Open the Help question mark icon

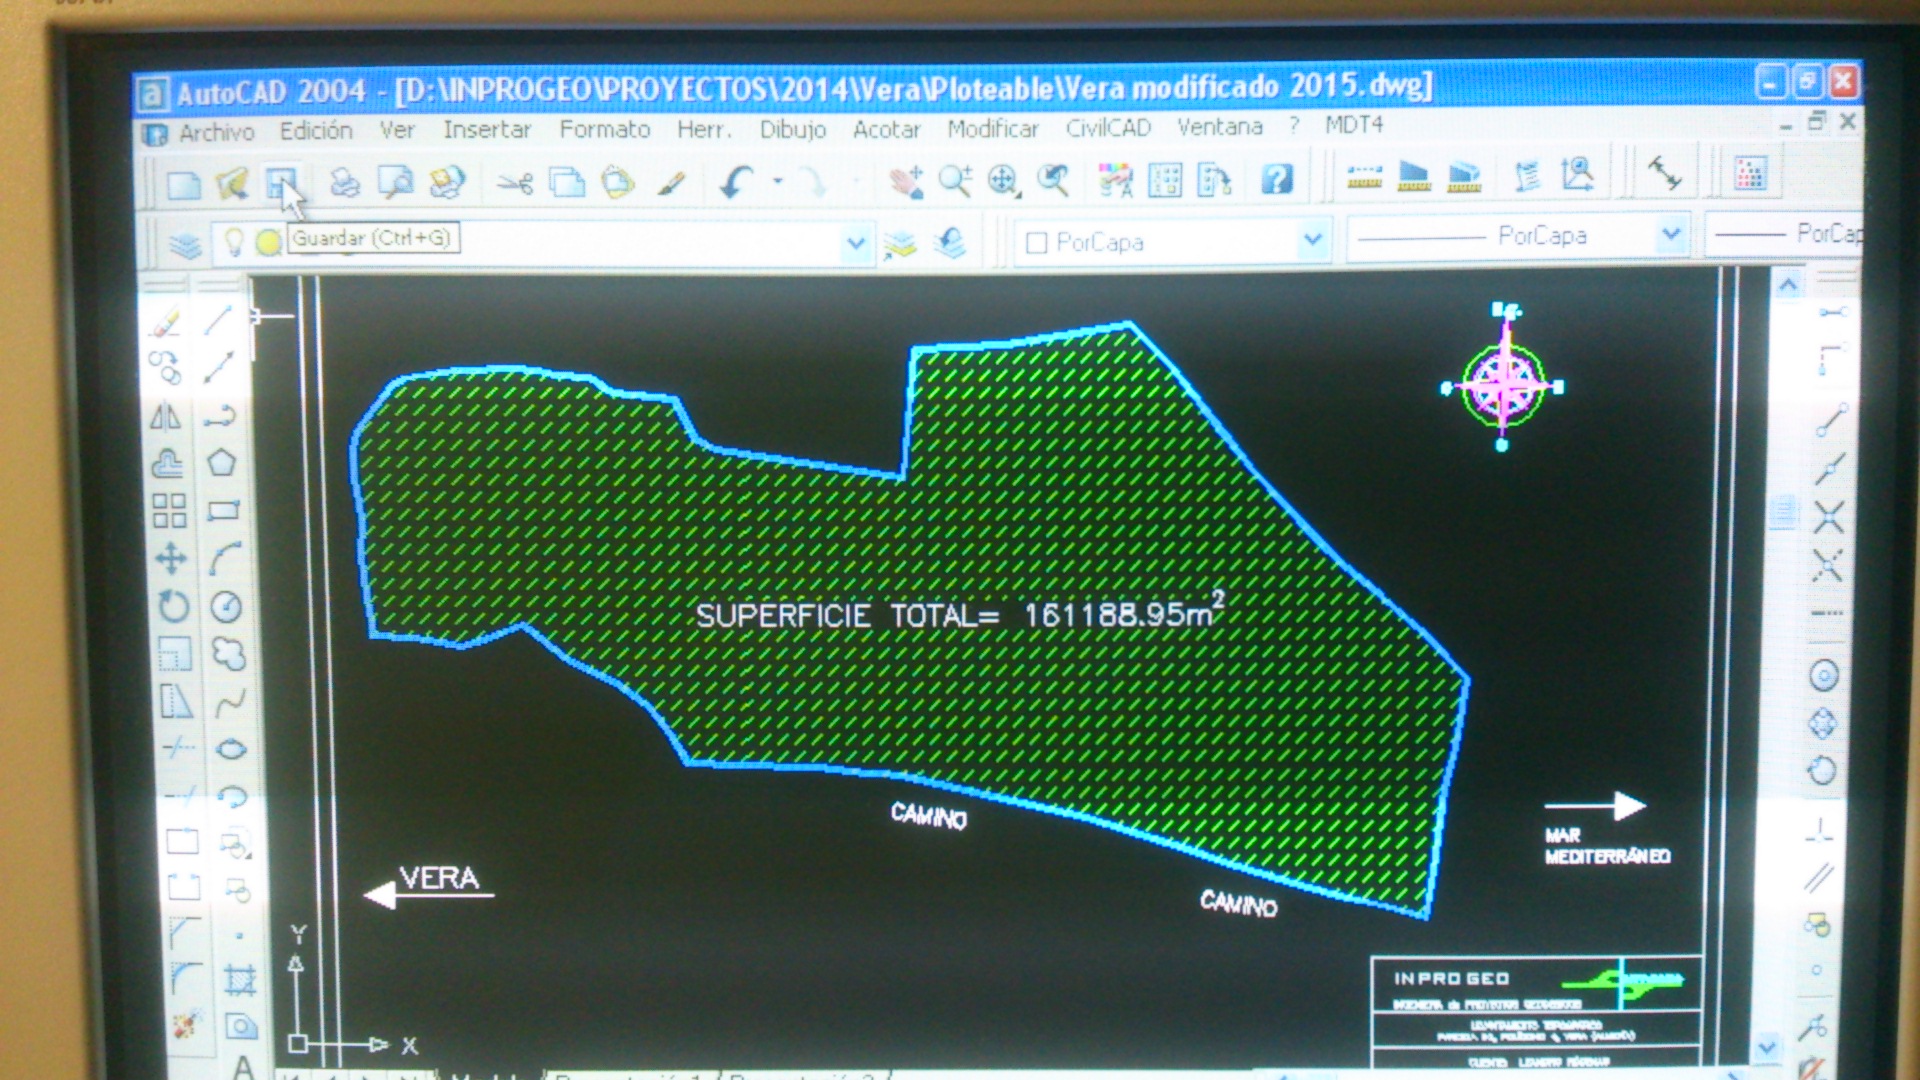[x=1276, y=180]
